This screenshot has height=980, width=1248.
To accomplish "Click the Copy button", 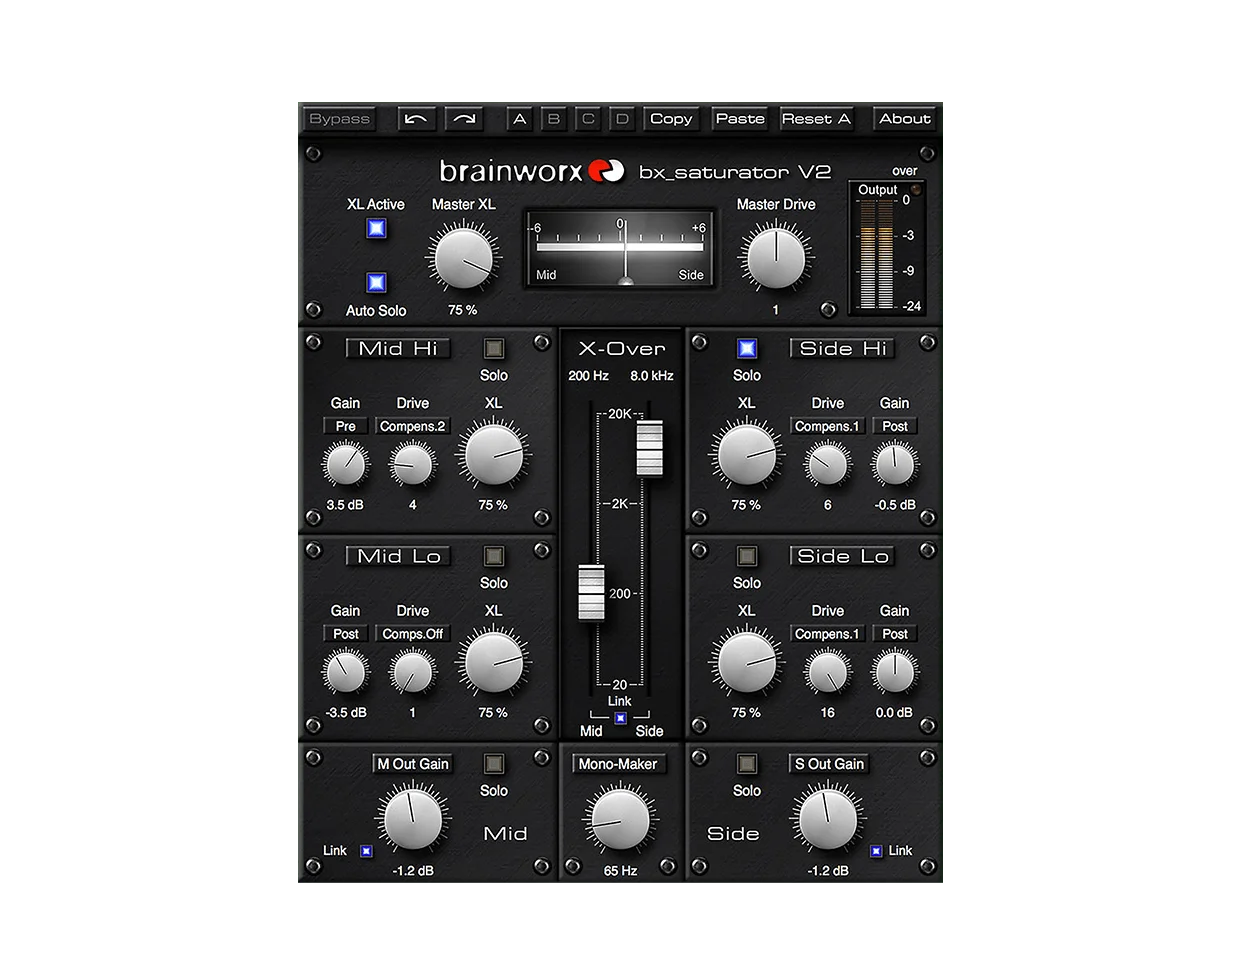I will click(671, 119).
